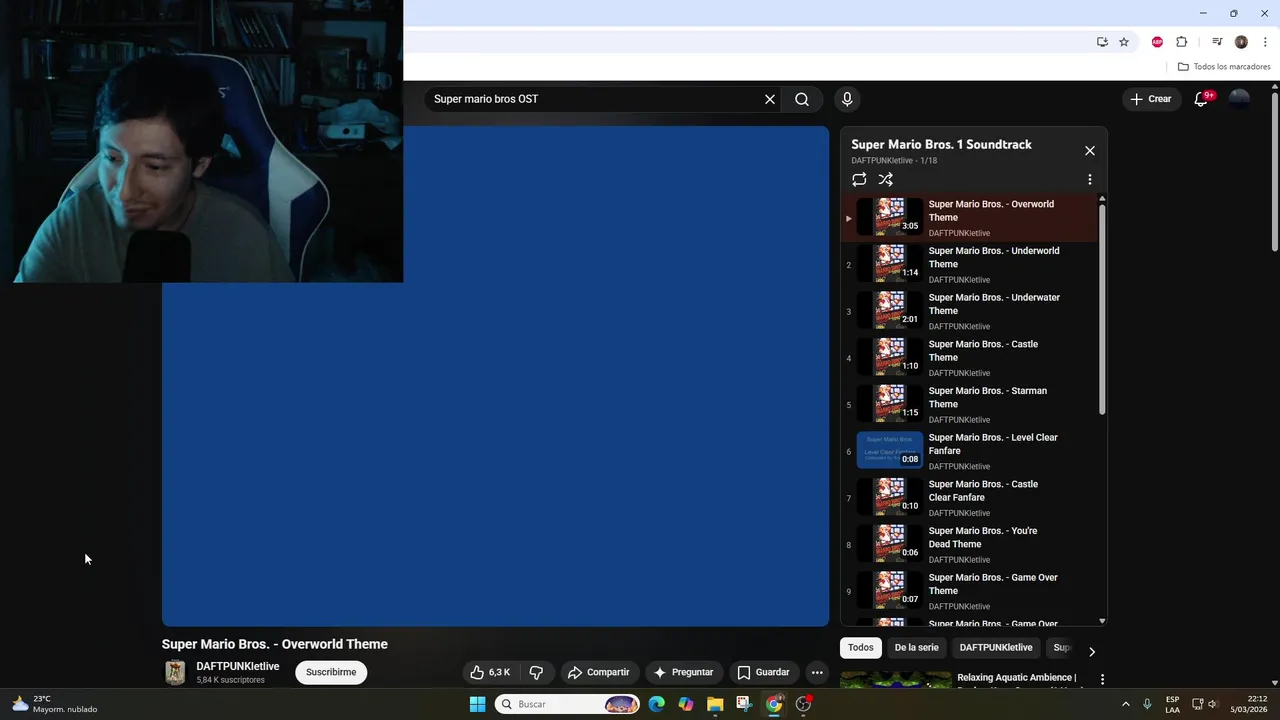
Task: Open the clock showing 22:12
Action: [x=1249, y=704]
